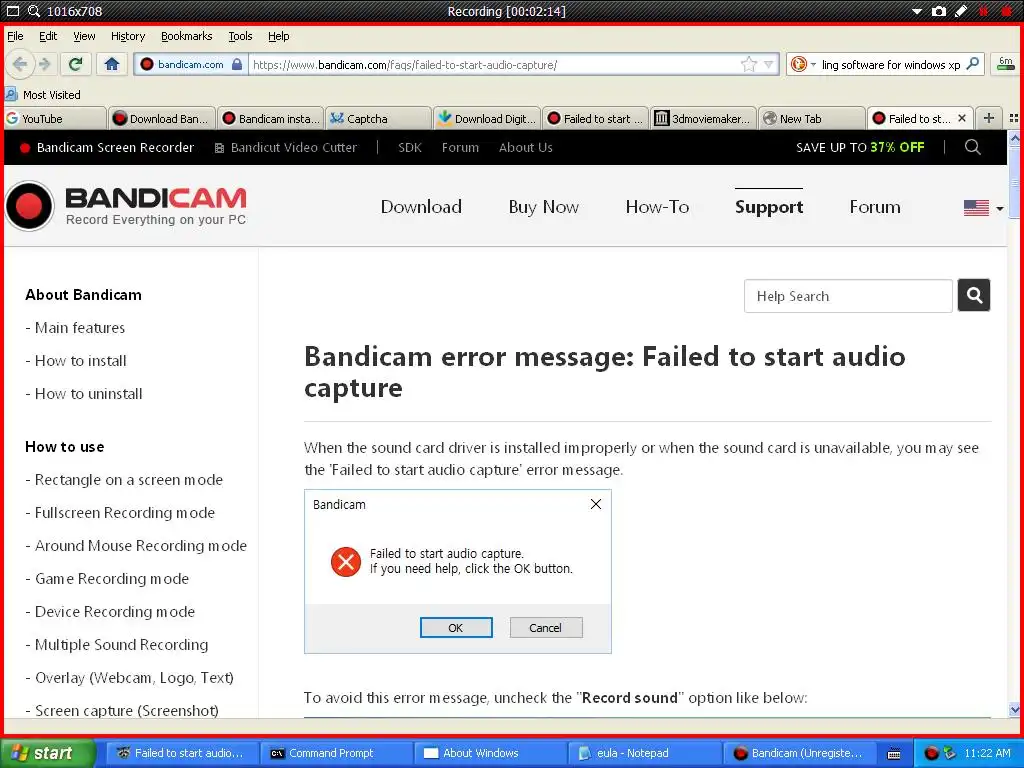The image size is (1024, 768).
Task: Click the page vertical scrollbar down arrow
Action: (x=1014, y=709)
